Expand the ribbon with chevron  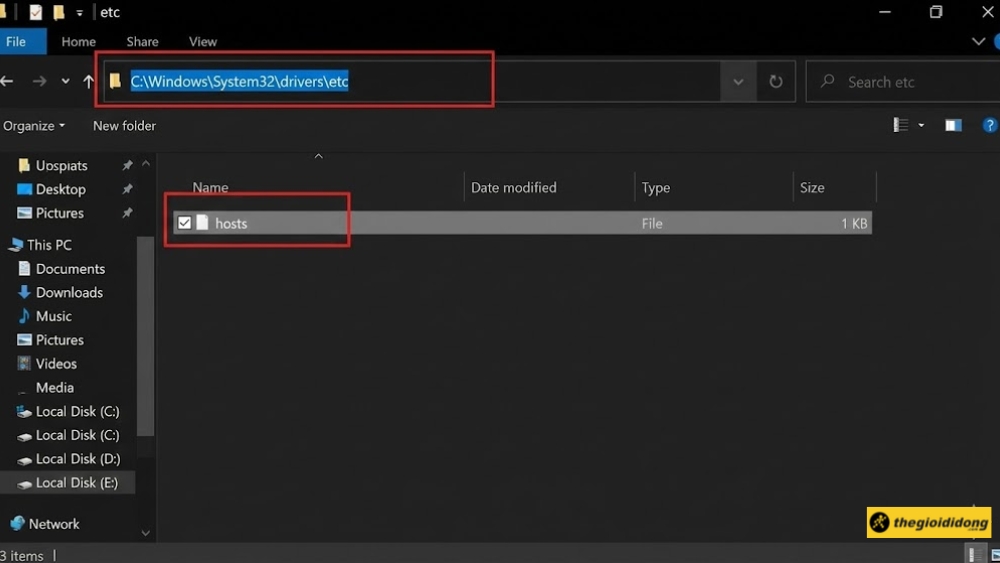(x=978, y=41)
